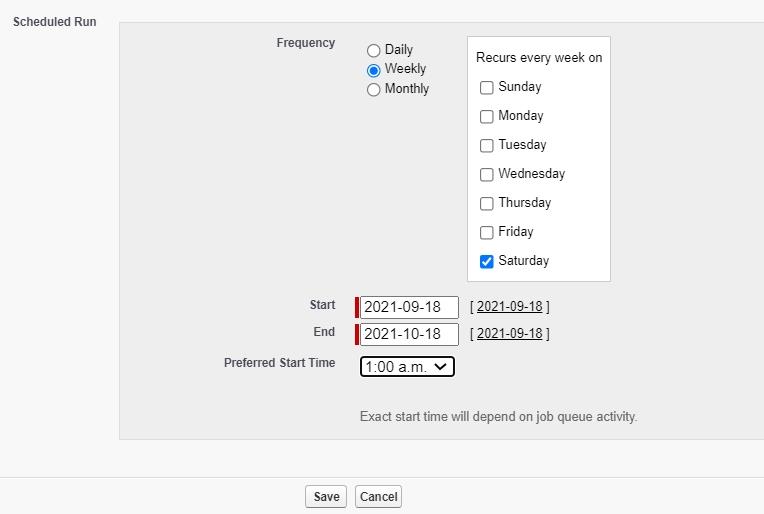Viewport: 764px width, 514px height.
Task: Check the Monday recurrence box
Action: [x=487, y=117]
